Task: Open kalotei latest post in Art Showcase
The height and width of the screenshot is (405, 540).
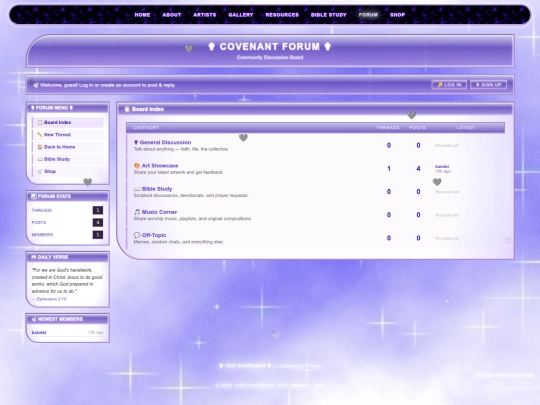Action: [x=442, y=166]
